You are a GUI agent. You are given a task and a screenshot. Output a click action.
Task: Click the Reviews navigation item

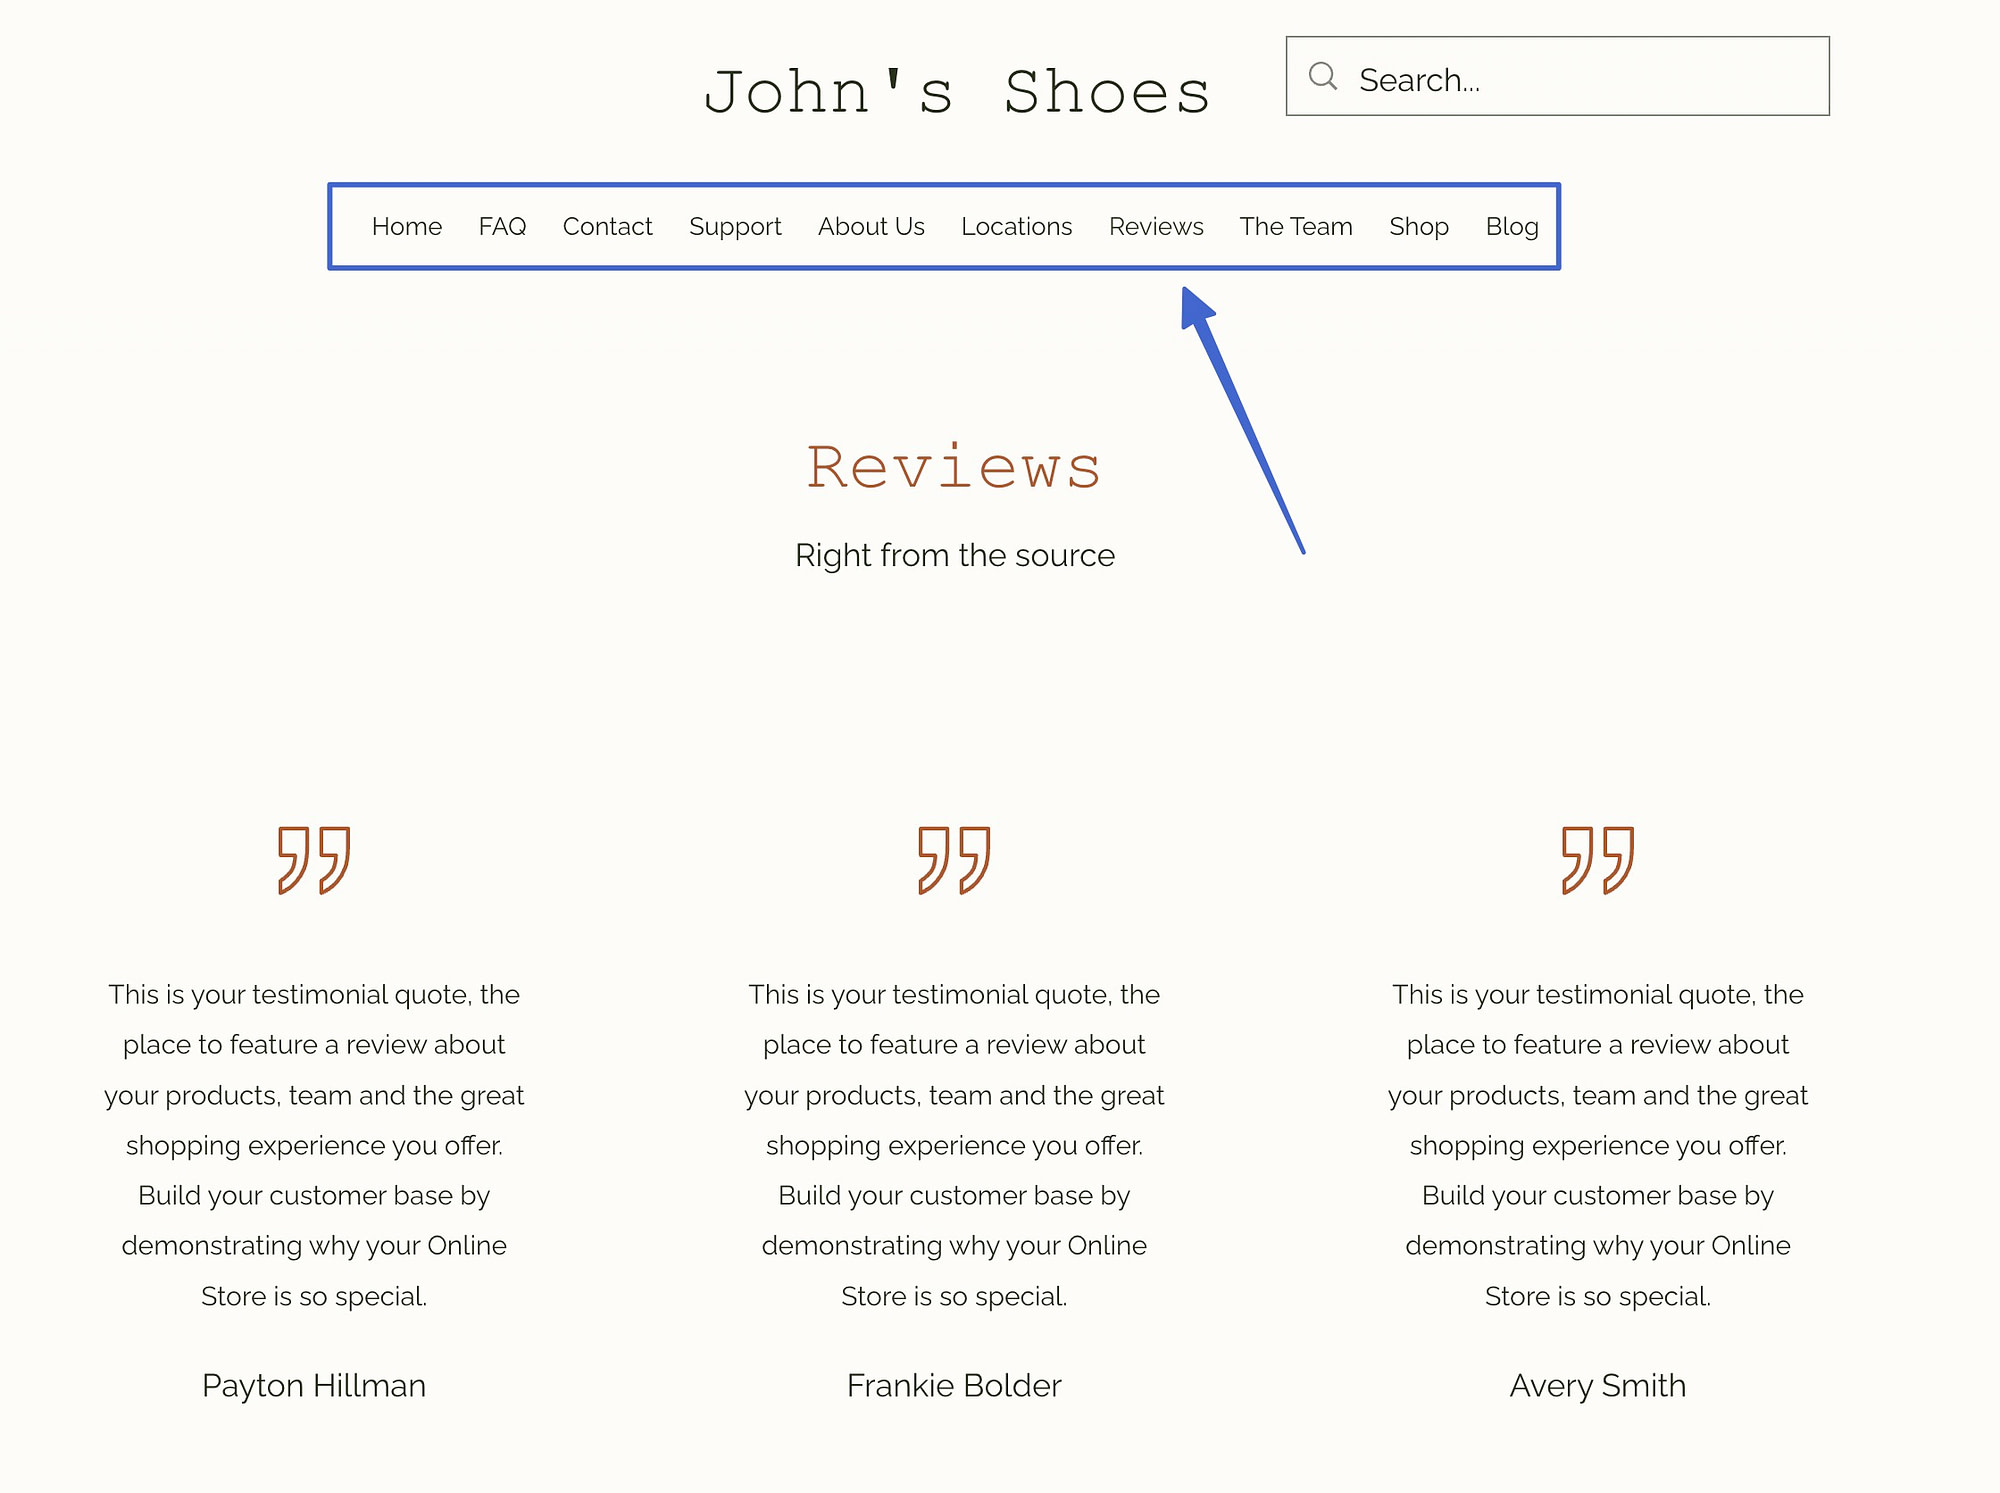click(1156, 226)
